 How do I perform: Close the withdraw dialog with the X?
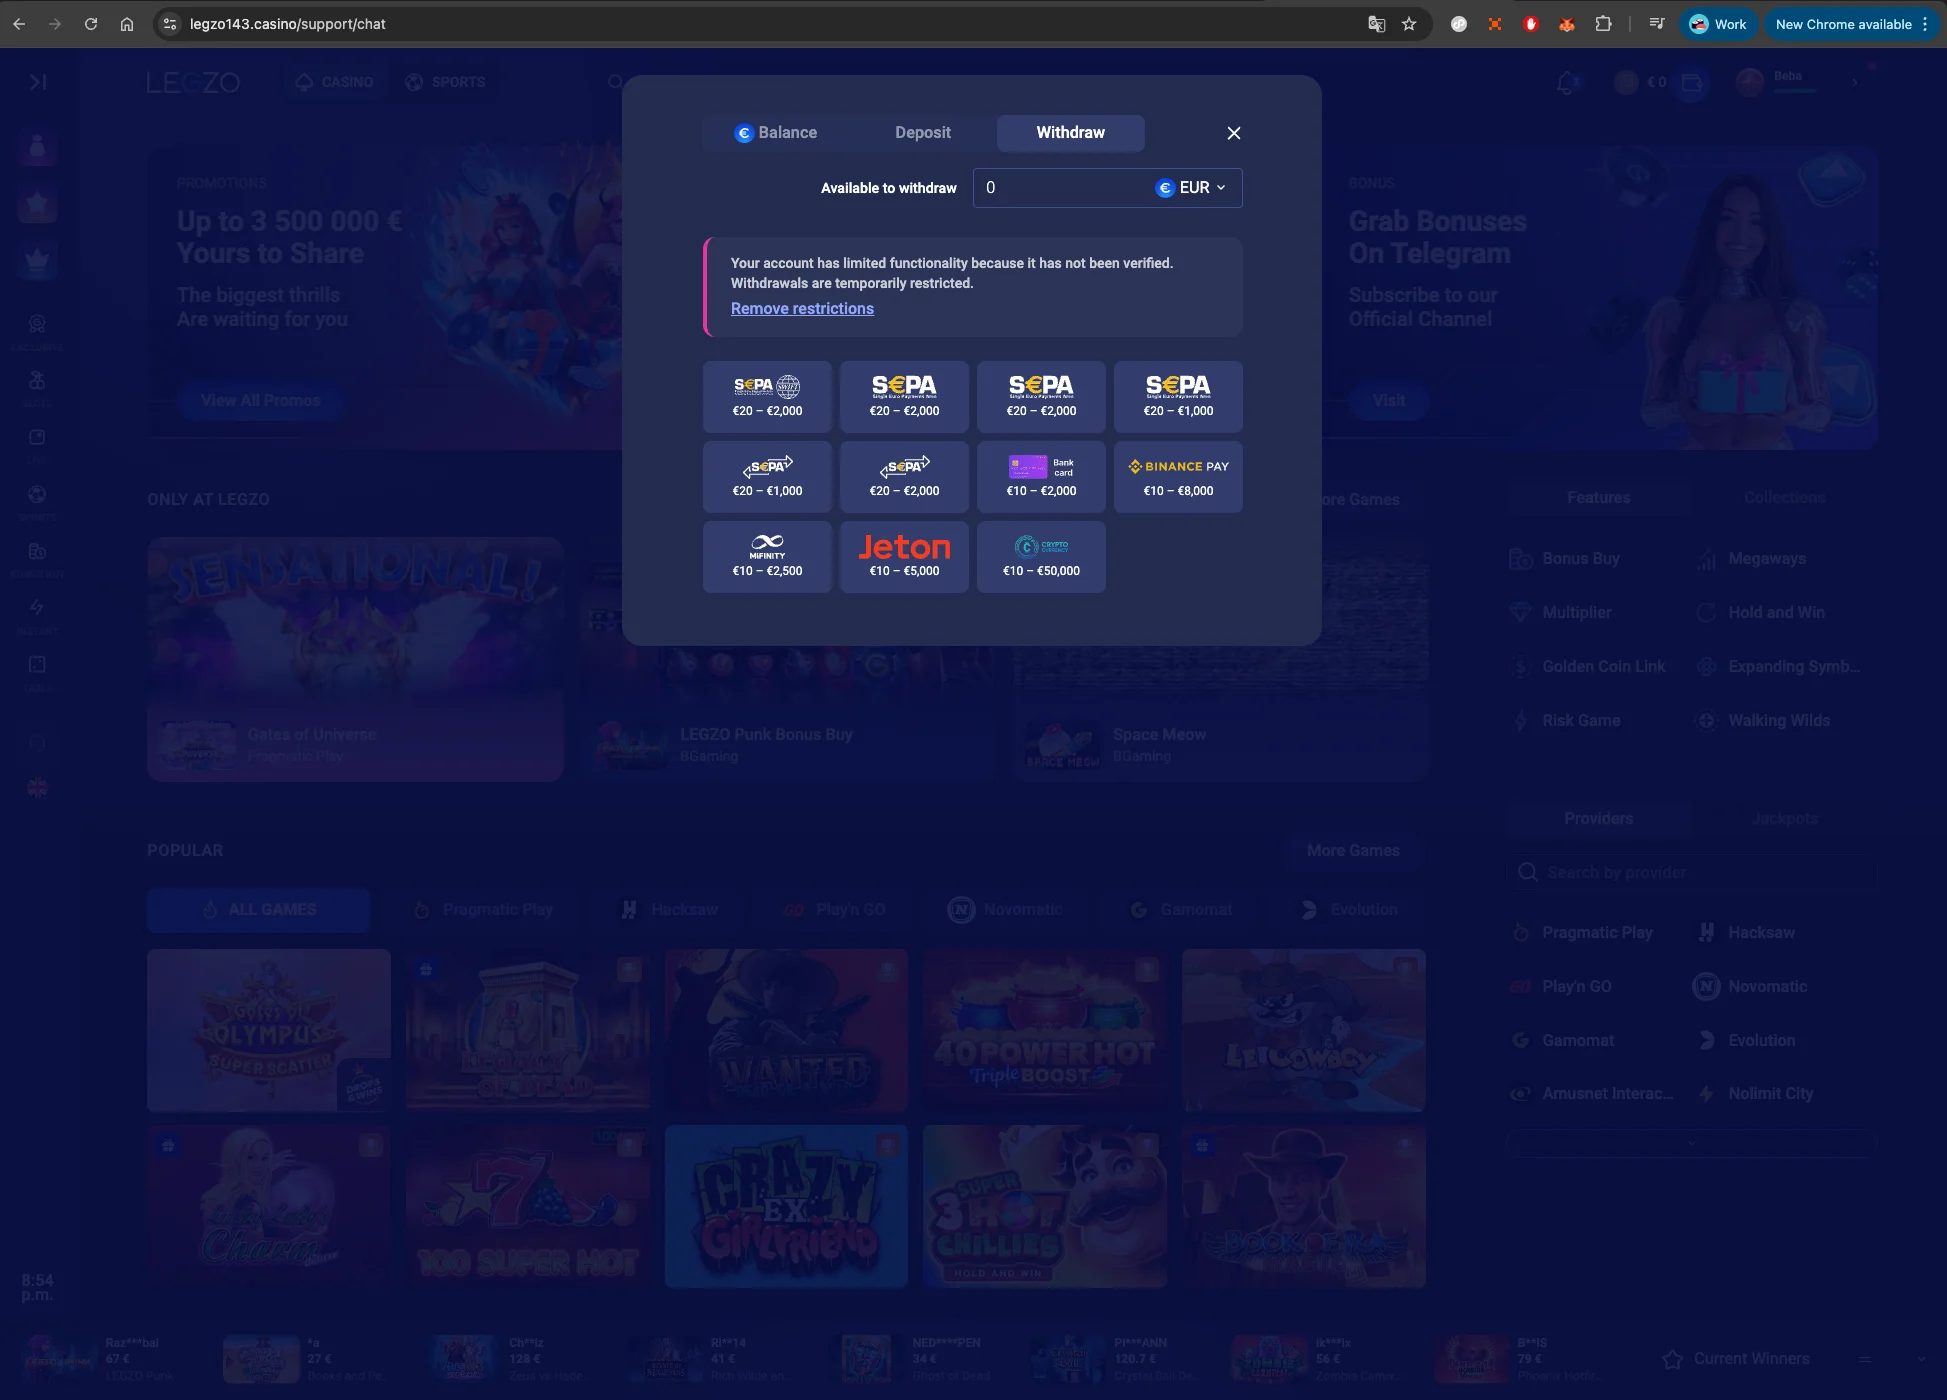click(x=1234, y=133)
